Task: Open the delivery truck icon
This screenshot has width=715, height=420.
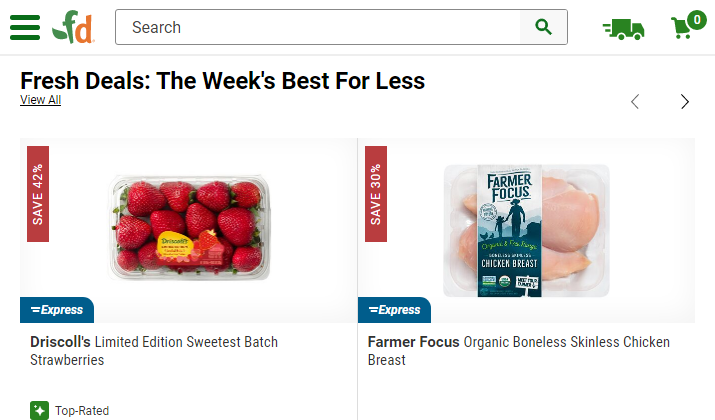Action: pos(623,29)
